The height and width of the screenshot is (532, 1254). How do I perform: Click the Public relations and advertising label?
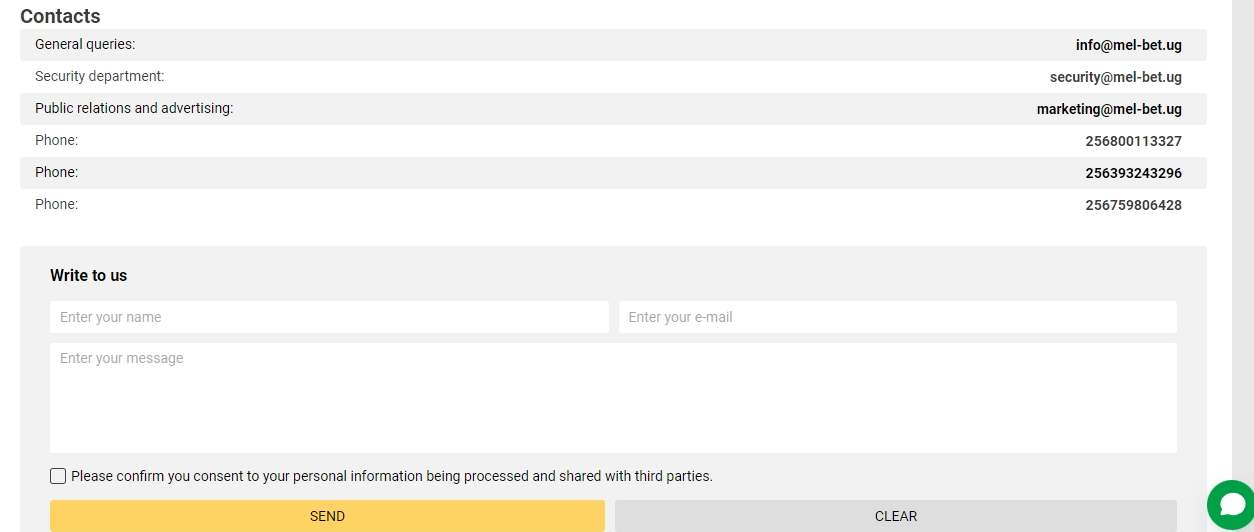coord(134,108)
